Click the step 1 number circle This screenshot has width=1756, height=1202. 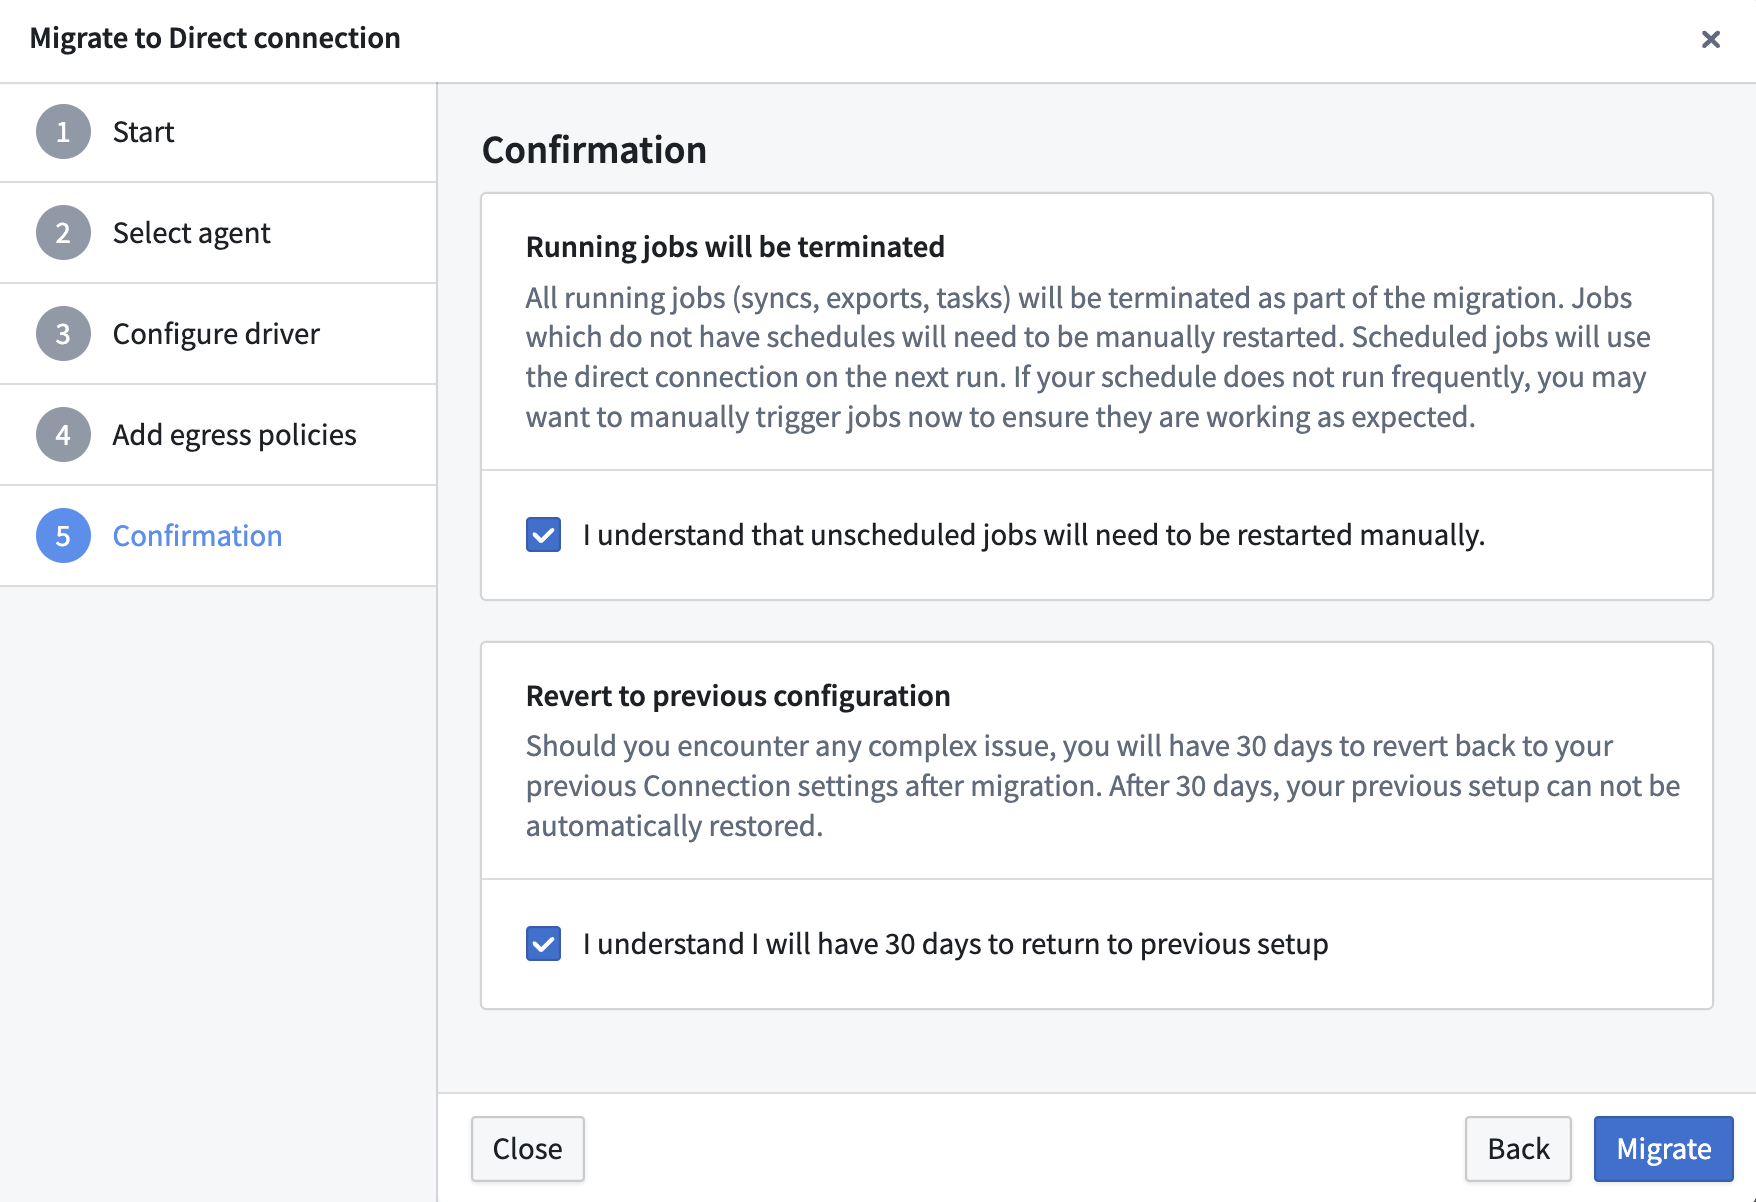63,132
